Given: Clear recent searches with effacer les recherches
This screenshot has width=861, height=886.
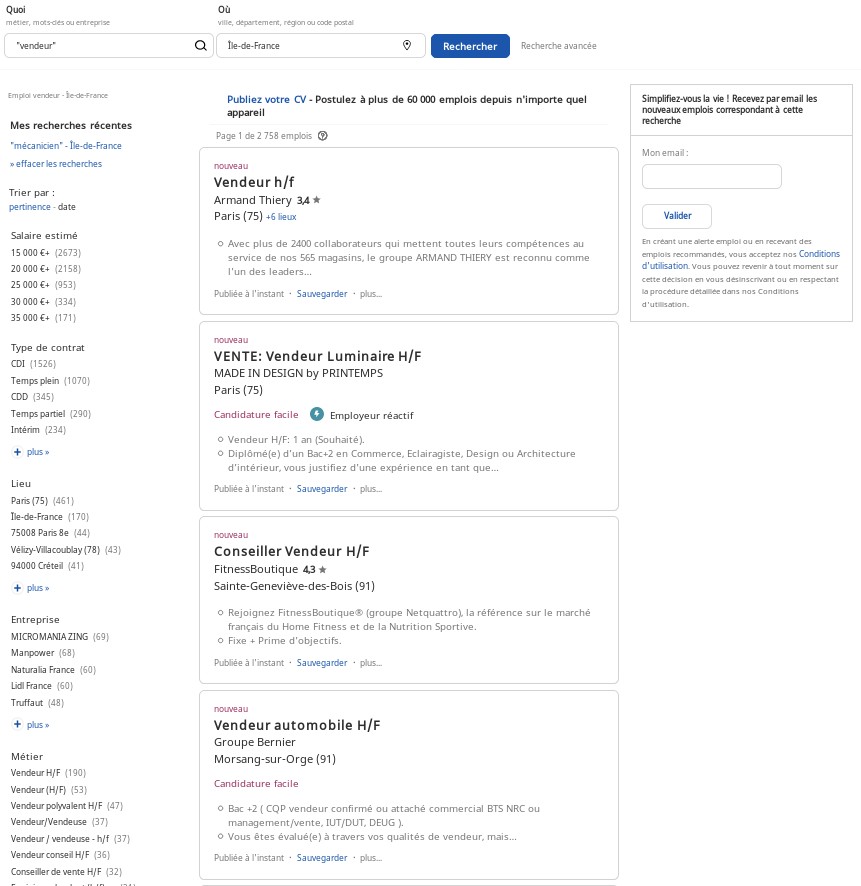Looking at the screenshot, I should coord(56,164).
